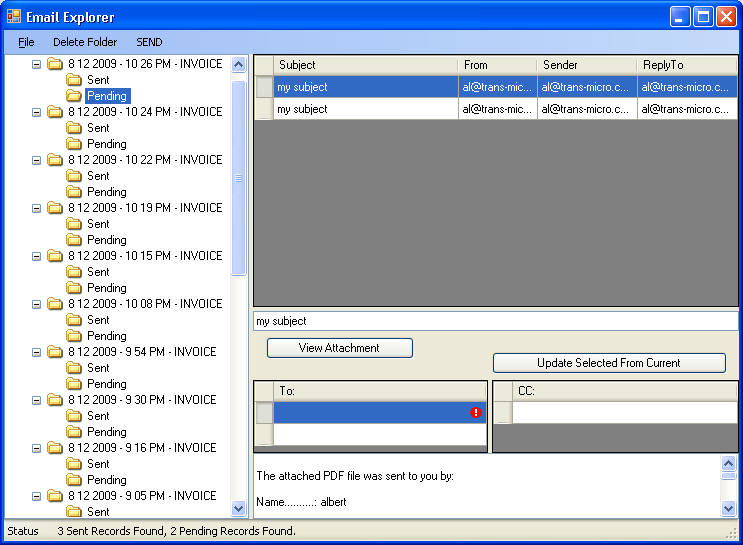Click the To: column header
The image size is (743, 545).
(x=380, y=391)
